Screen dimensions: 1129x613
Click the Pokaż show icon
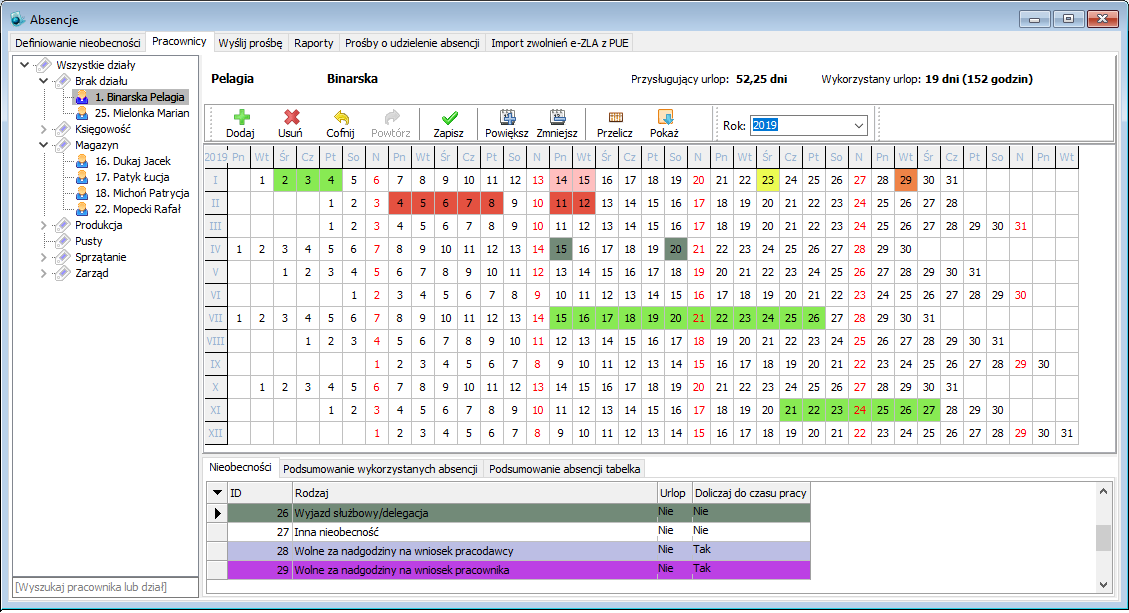[665, 117]
